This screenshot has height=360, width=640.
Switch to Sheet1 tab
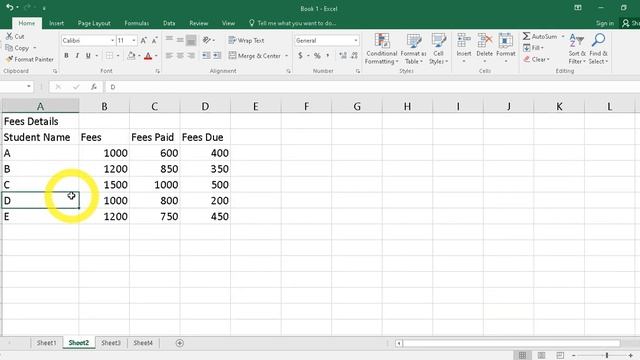pos(47,343)
